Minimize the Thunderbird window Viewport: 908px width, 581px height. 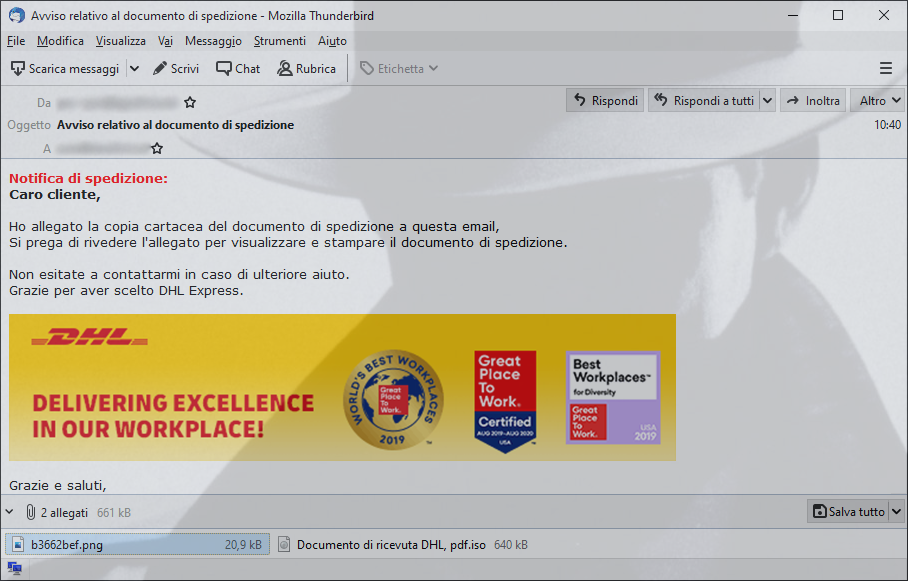click(793, 15)
